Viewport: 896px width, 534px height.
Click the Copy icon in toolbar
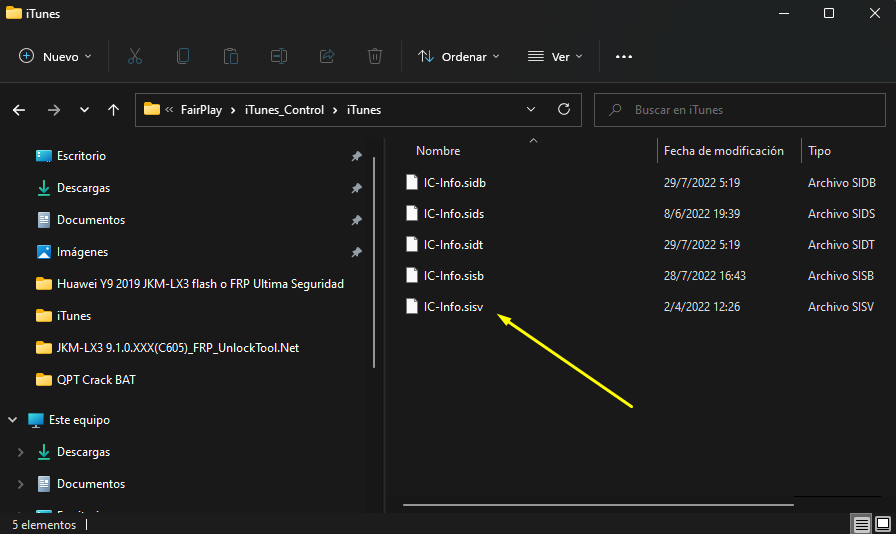(183, 57)
